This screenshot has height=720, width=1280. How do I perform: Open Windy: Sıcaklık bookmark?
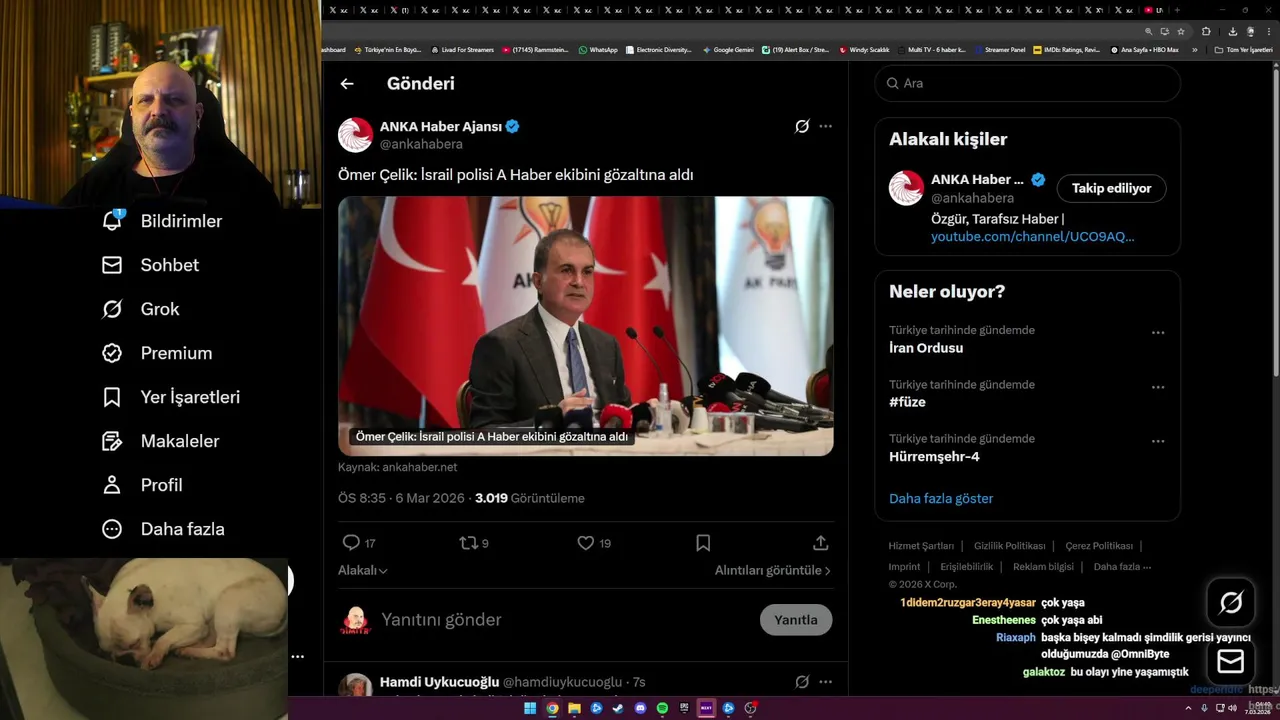(864, 49)
